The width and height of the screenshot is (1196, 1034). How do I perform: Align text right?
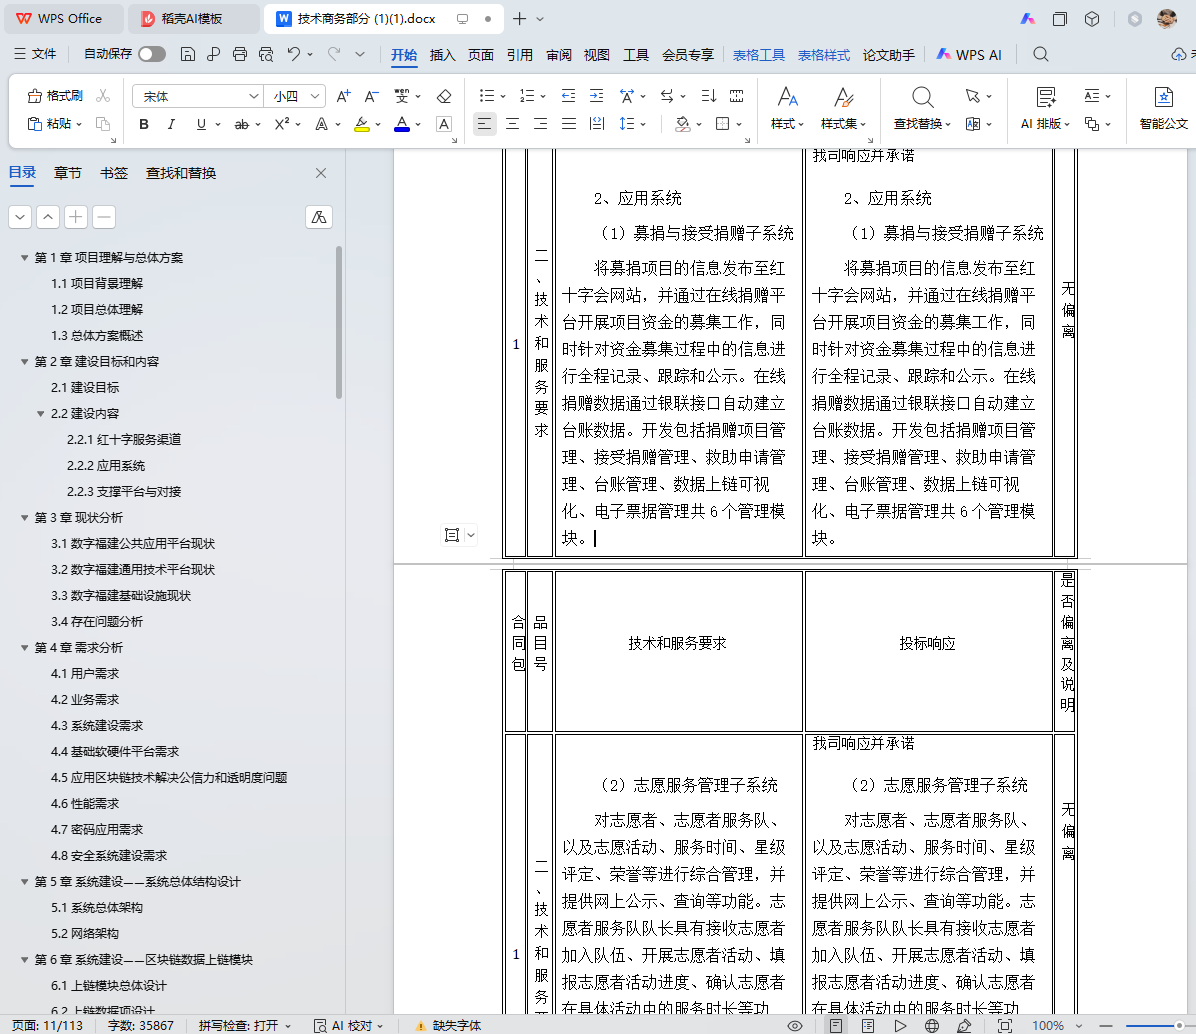(x=540, y=124)
